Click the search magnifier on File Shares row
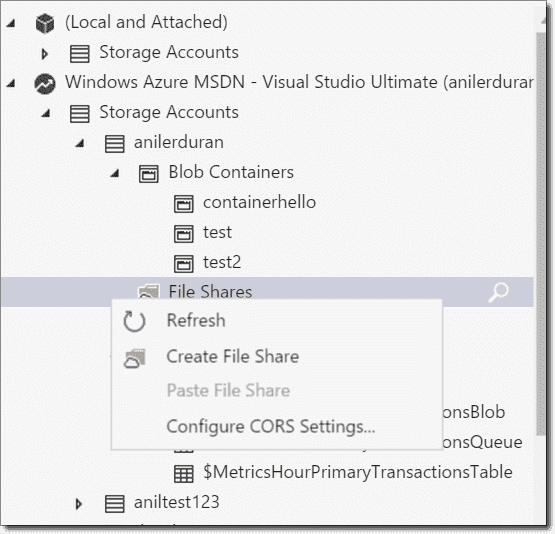 point(498,292)
